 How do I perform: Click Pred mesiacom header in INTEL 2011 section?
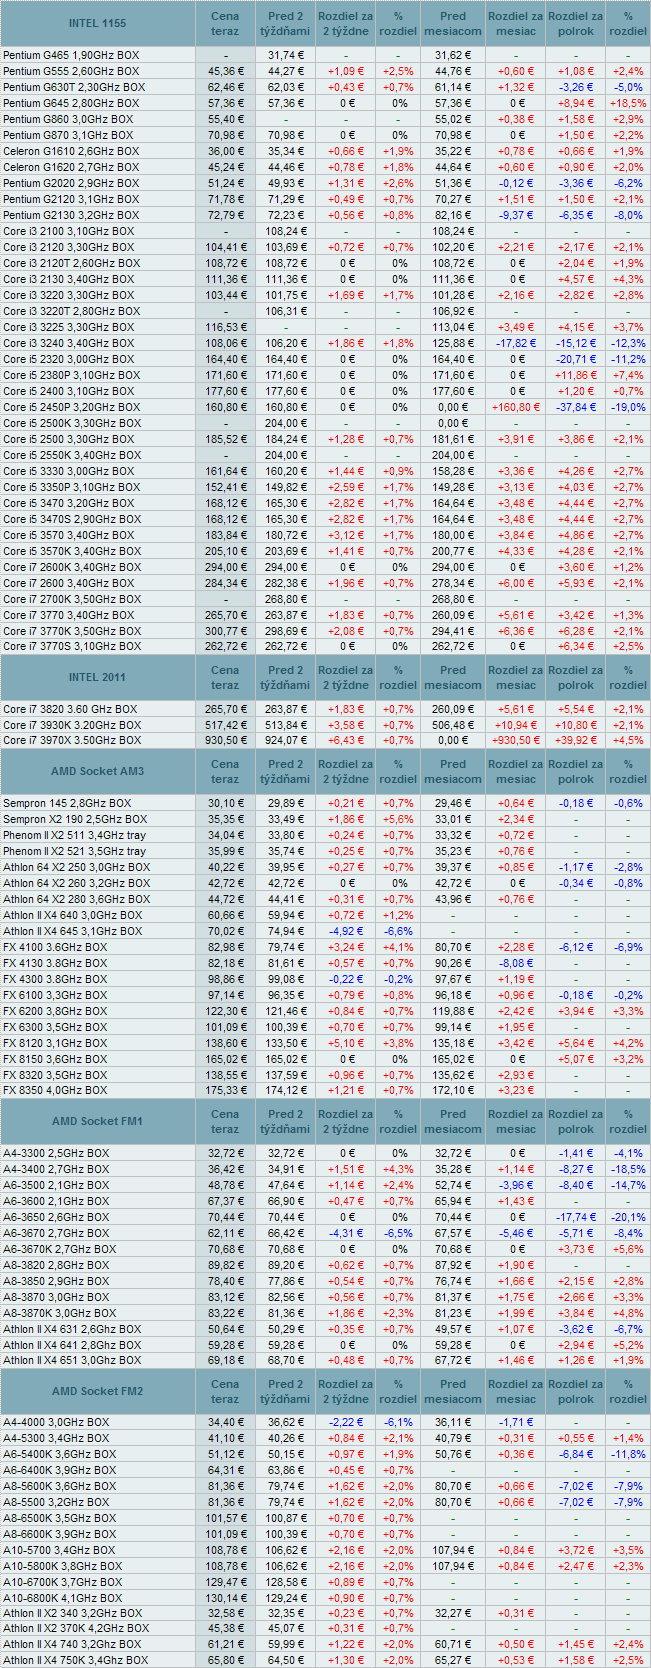(453, 677)
